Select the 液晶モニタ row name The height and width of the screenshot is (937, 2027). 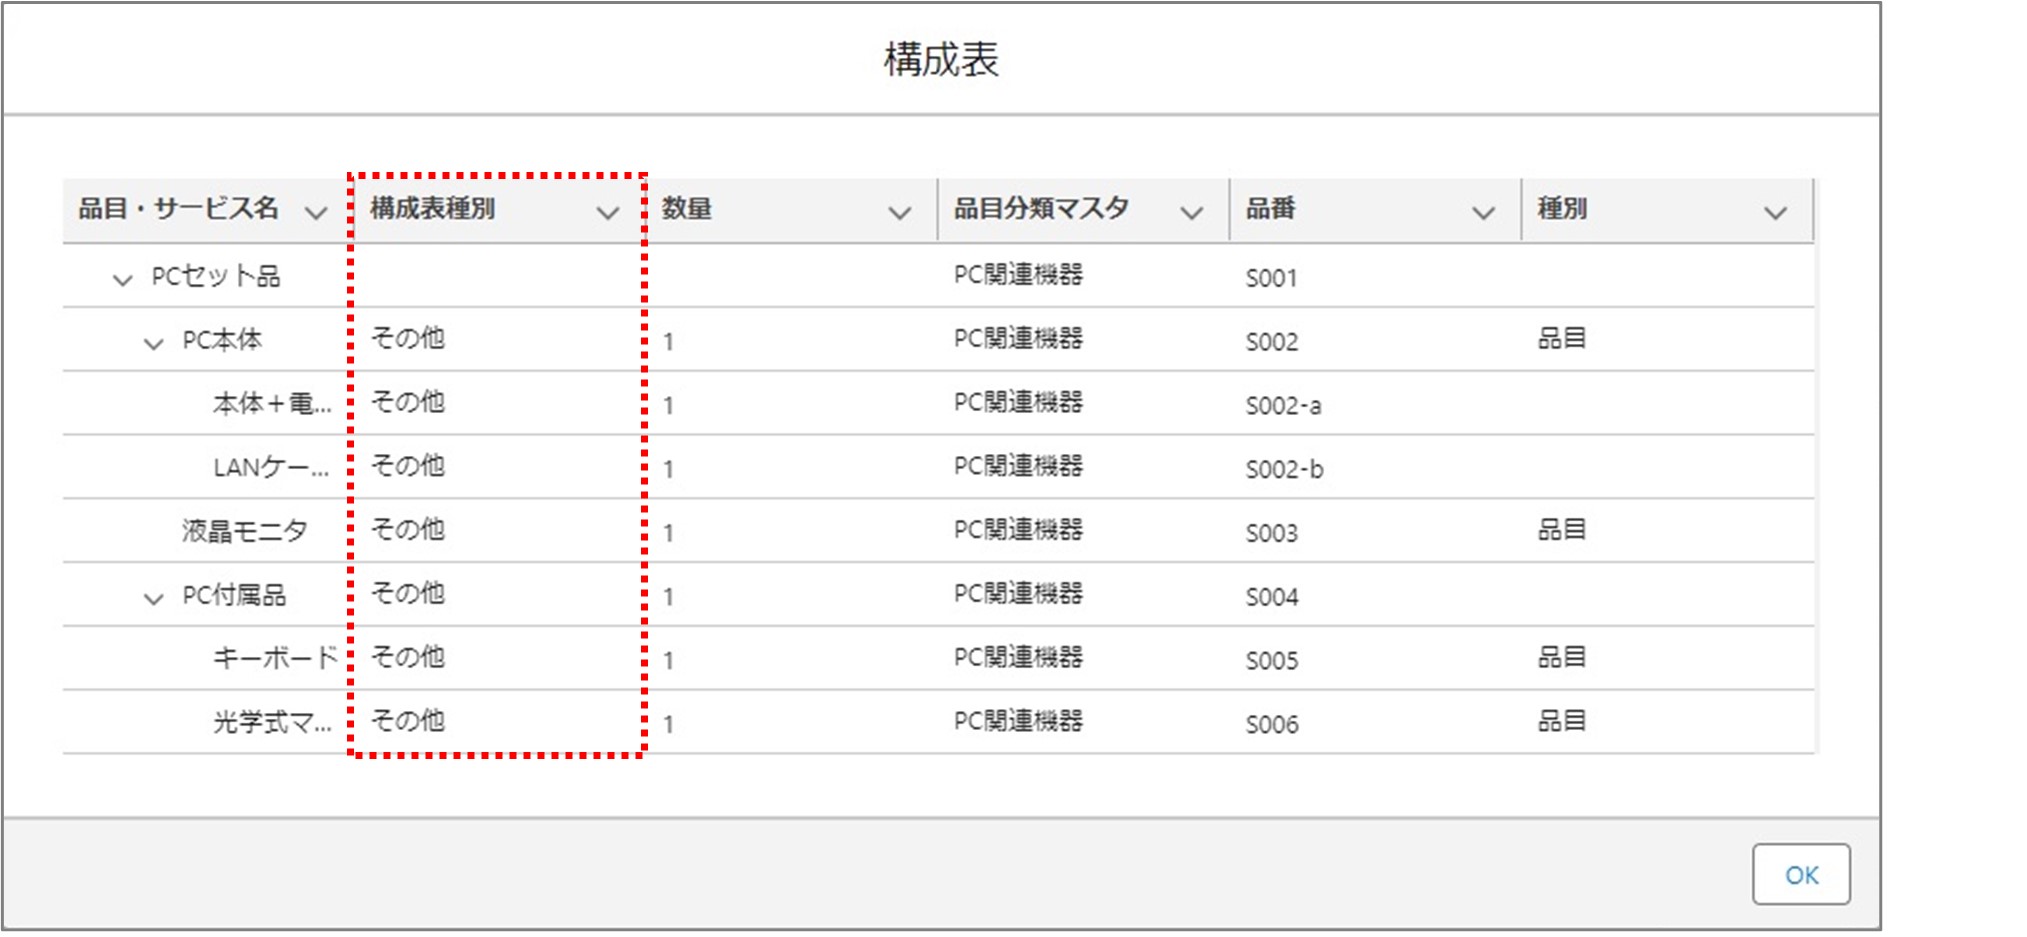(244, 530)
